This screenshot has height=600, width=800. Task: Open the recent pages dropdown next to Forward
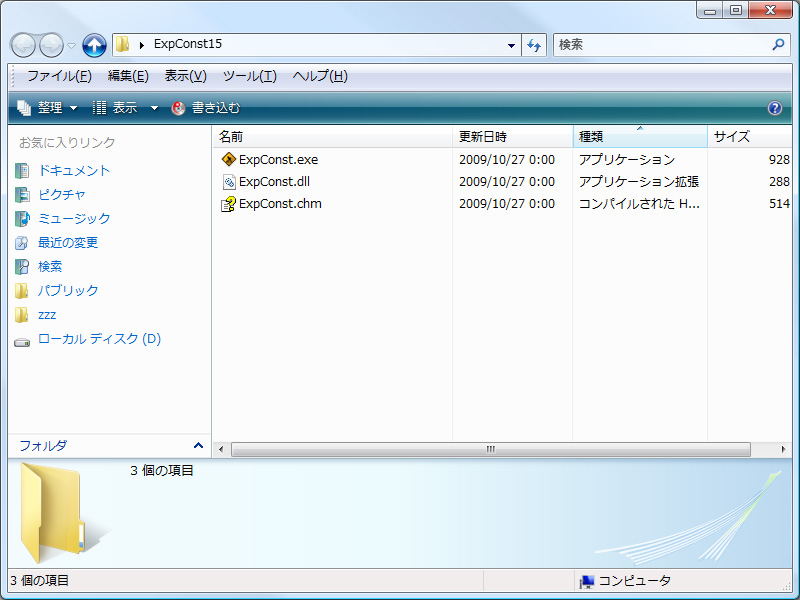(x=72, y=46)
